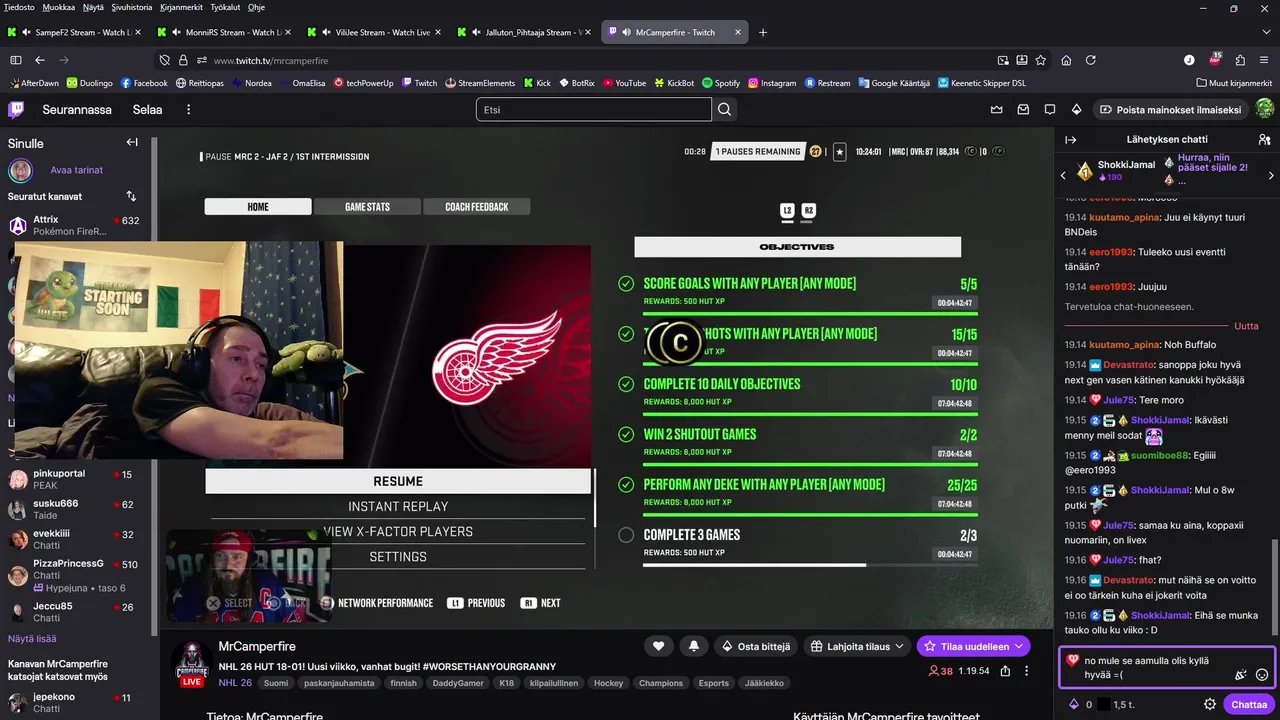This screenshot has width=1280, height=720.
Task: Open the user avatar menu
Action: pos(1265,109)
